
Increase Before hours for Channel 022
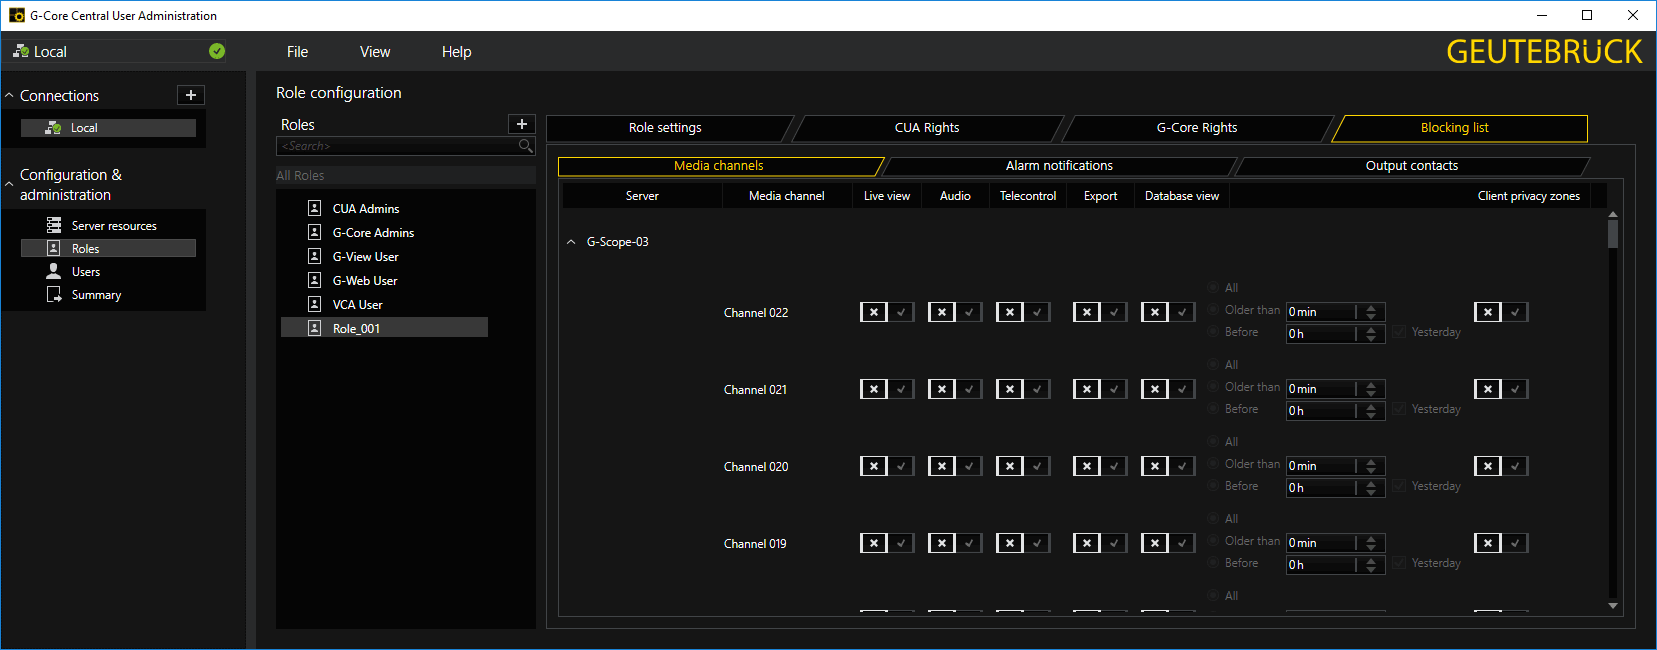(1371, 330)
